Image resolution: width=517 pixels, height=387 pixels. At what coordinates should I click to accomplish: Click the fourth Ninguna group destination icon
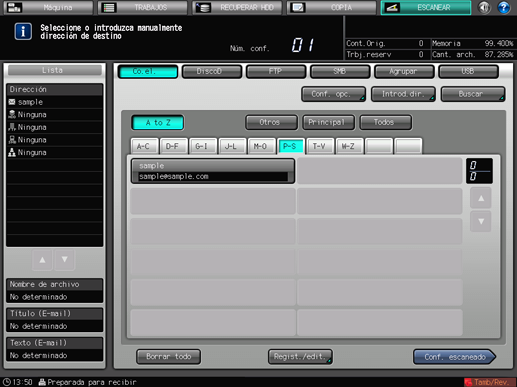click(x=12, y=153)
